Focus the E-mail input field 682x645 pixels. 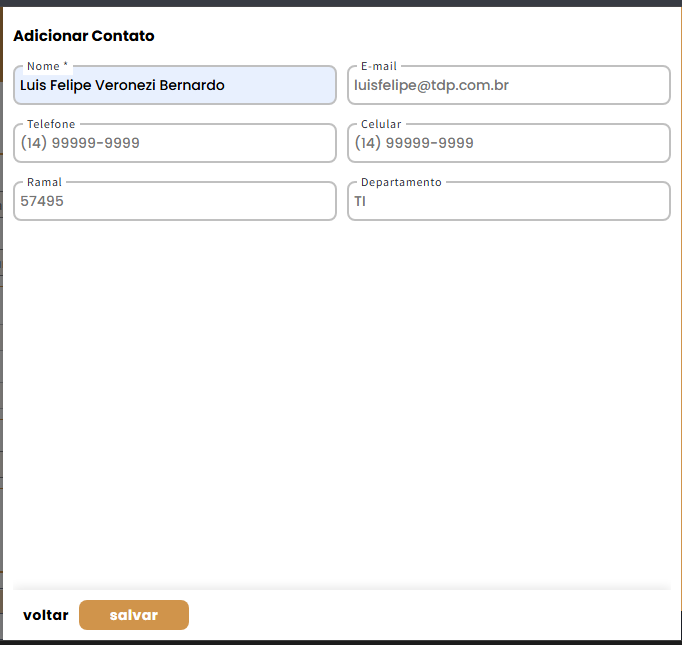coord(509,85)
